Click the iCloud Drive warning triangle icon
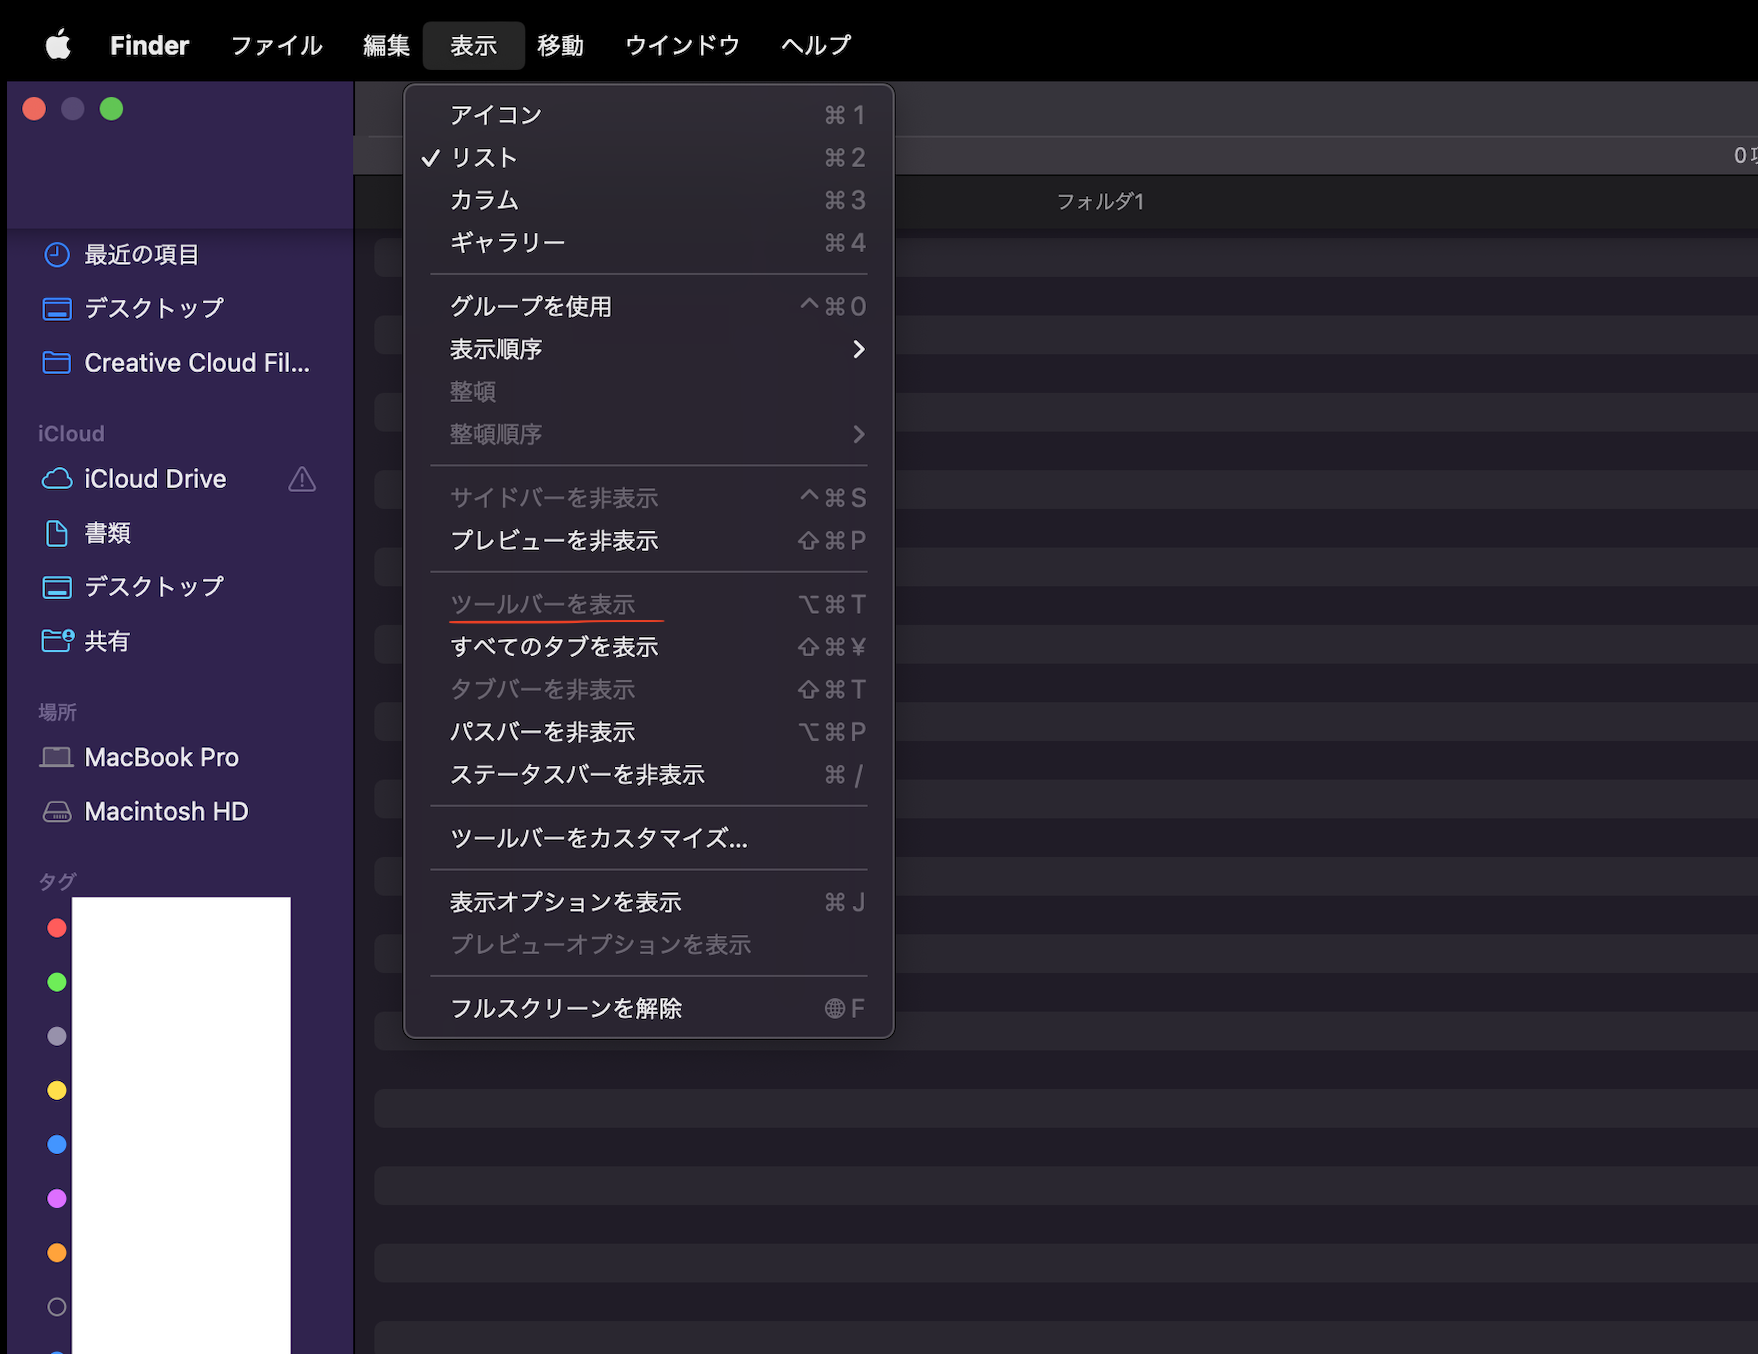The width and height of the screenshot is (1758, 1354). (x=302, y=480)
